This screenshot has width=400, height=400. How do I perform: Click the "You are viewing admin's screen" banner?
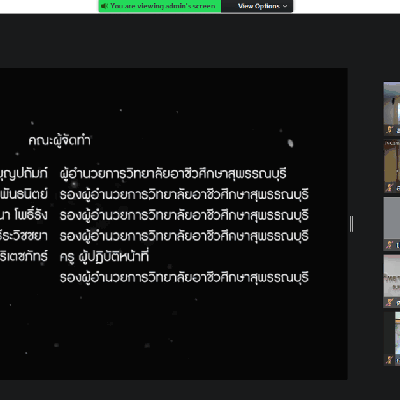click(160, 6)
